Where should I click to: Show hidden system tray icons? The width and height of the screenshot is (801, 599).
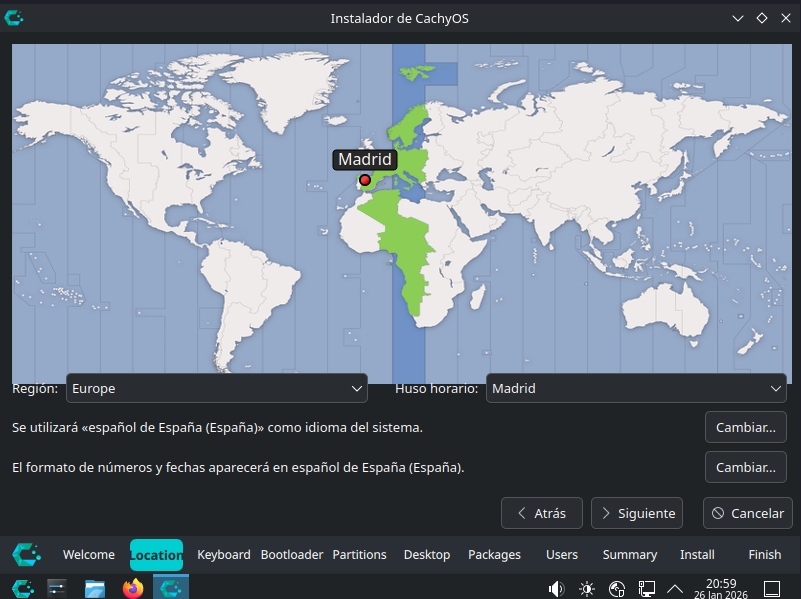pyautogui.click(x=675, y=588)
